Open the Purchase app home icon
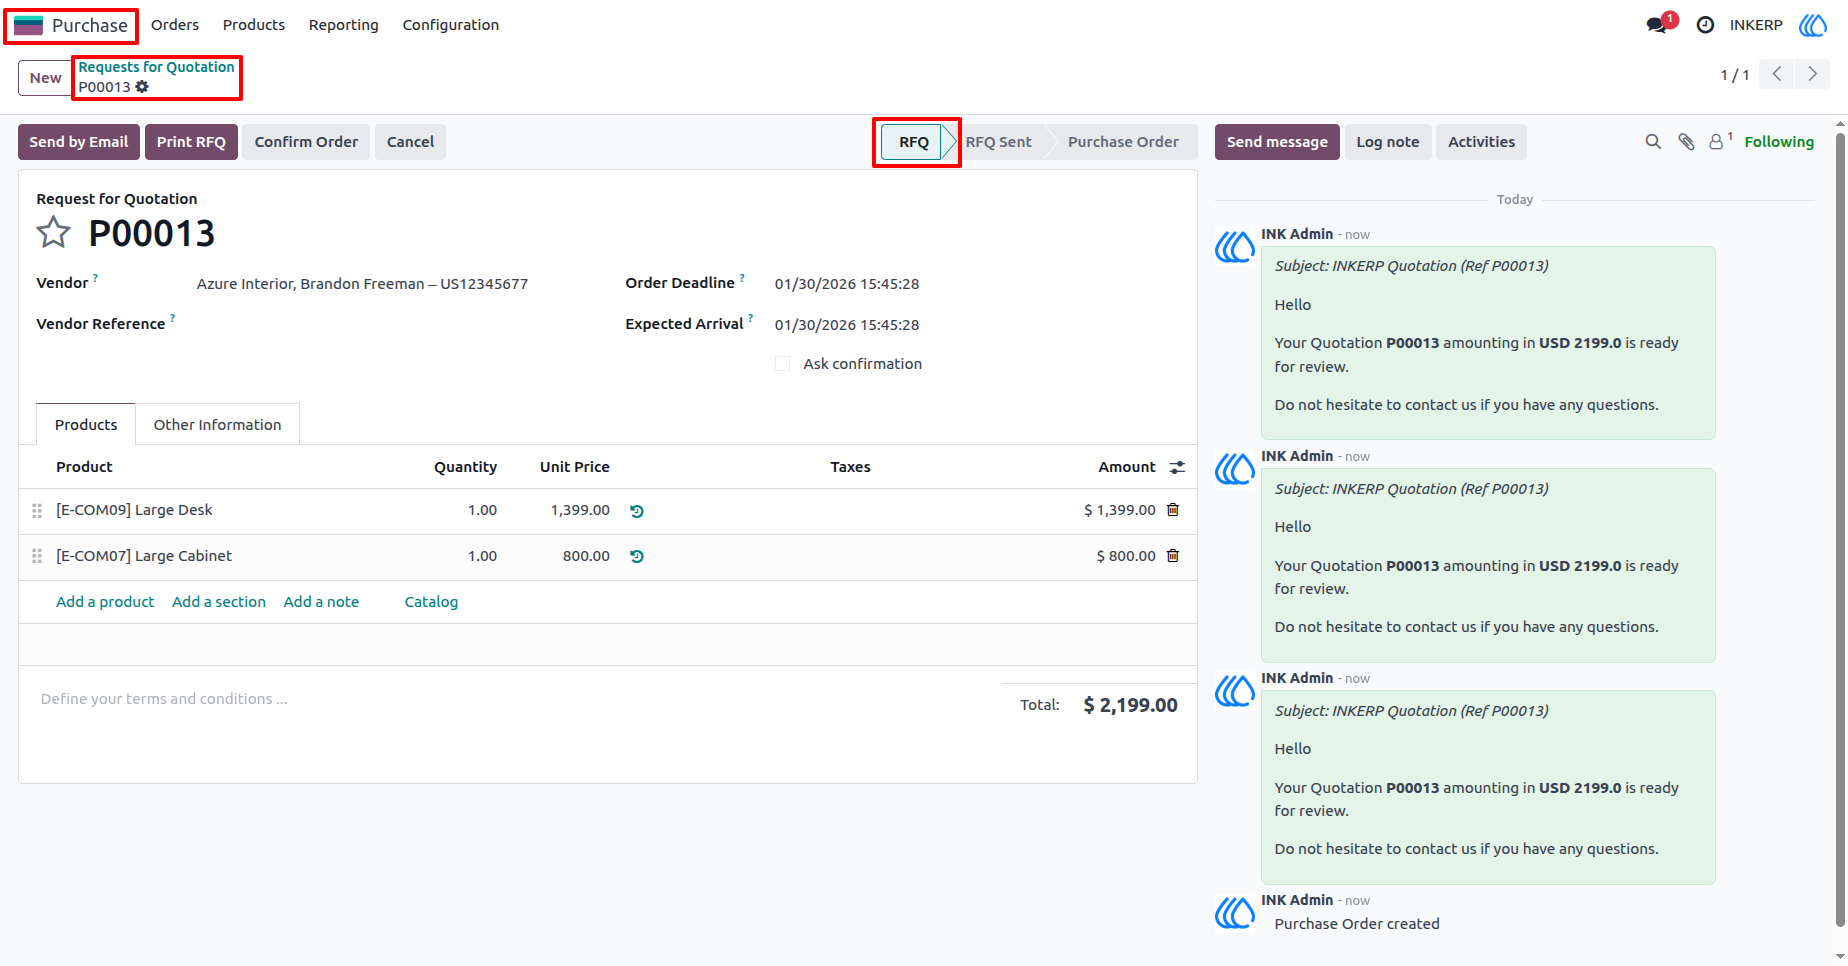Viewport: 1848px width, 966px height. click(28, 25)
